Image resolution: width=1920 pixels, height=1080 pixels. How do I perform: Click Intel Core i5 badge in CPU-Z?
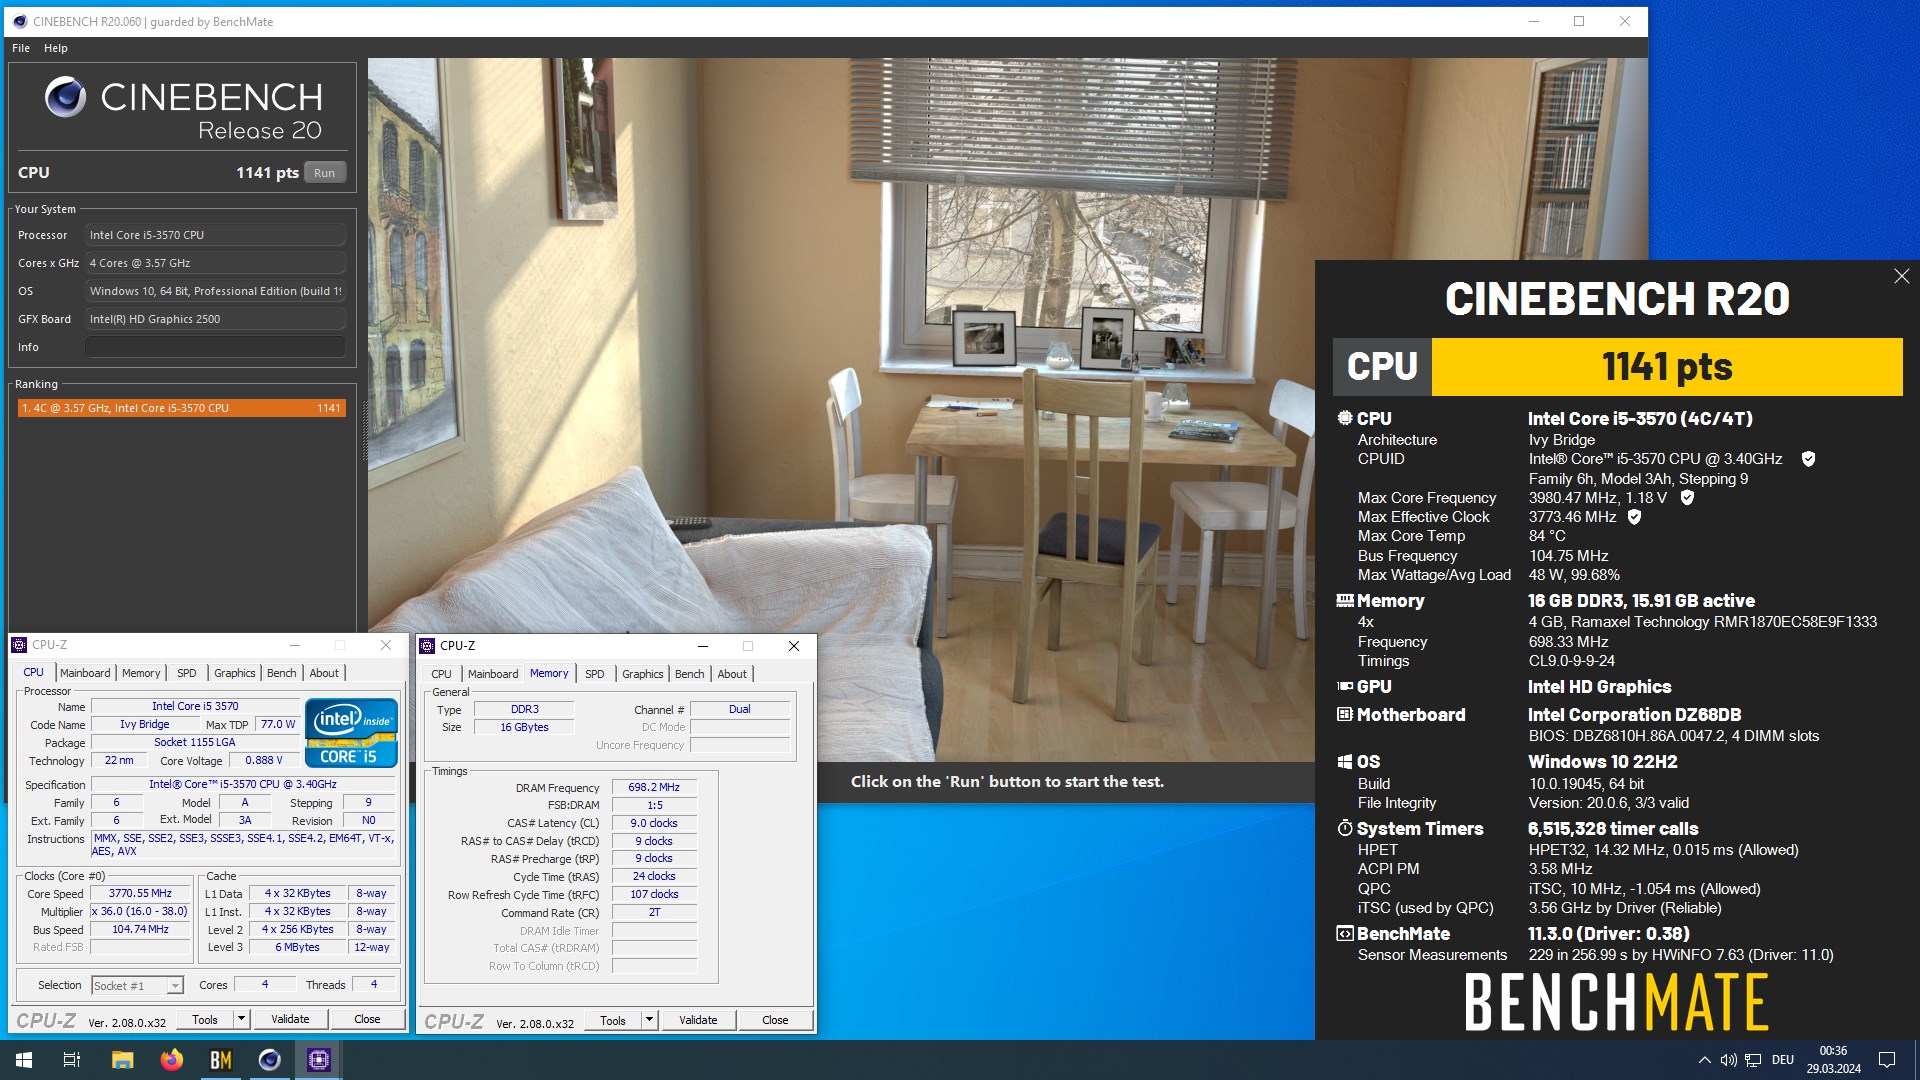(x=351, y=733)
